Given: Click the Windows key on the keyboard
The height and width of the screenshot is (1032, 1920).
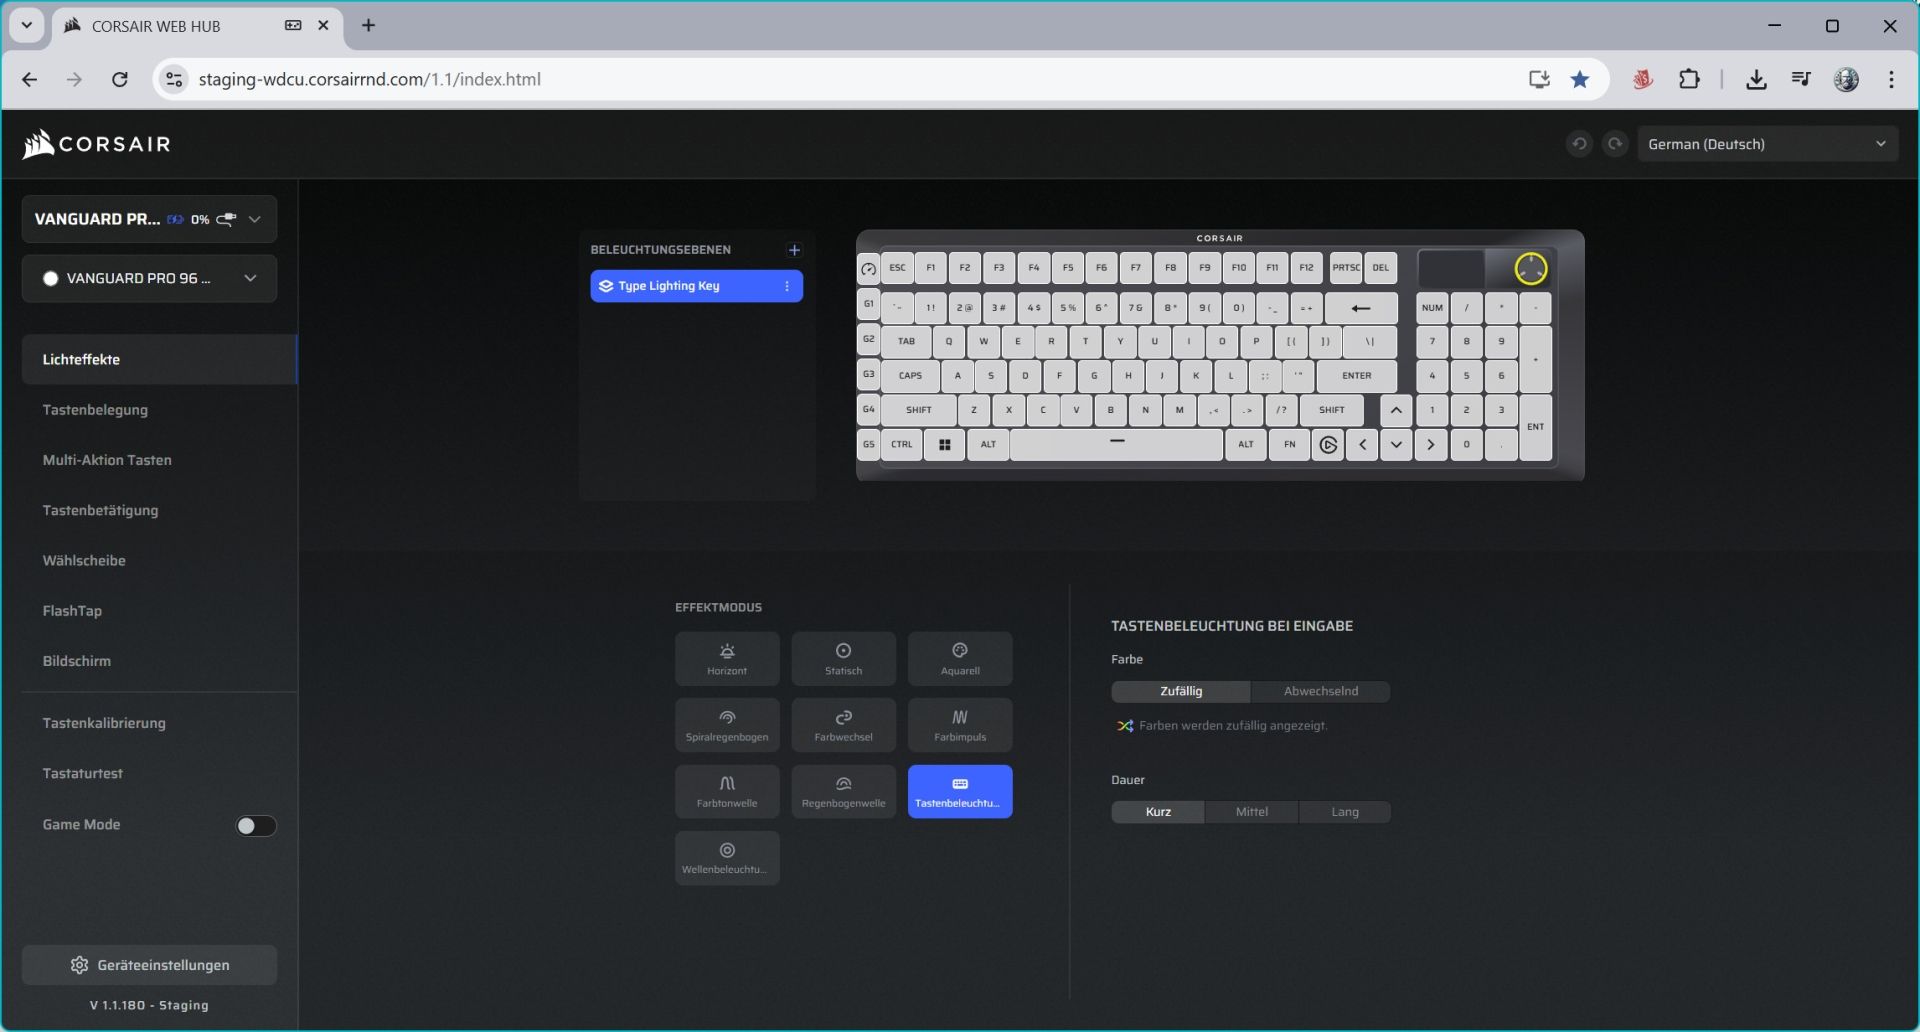Looking at the screenshot, I should point(944,444).
